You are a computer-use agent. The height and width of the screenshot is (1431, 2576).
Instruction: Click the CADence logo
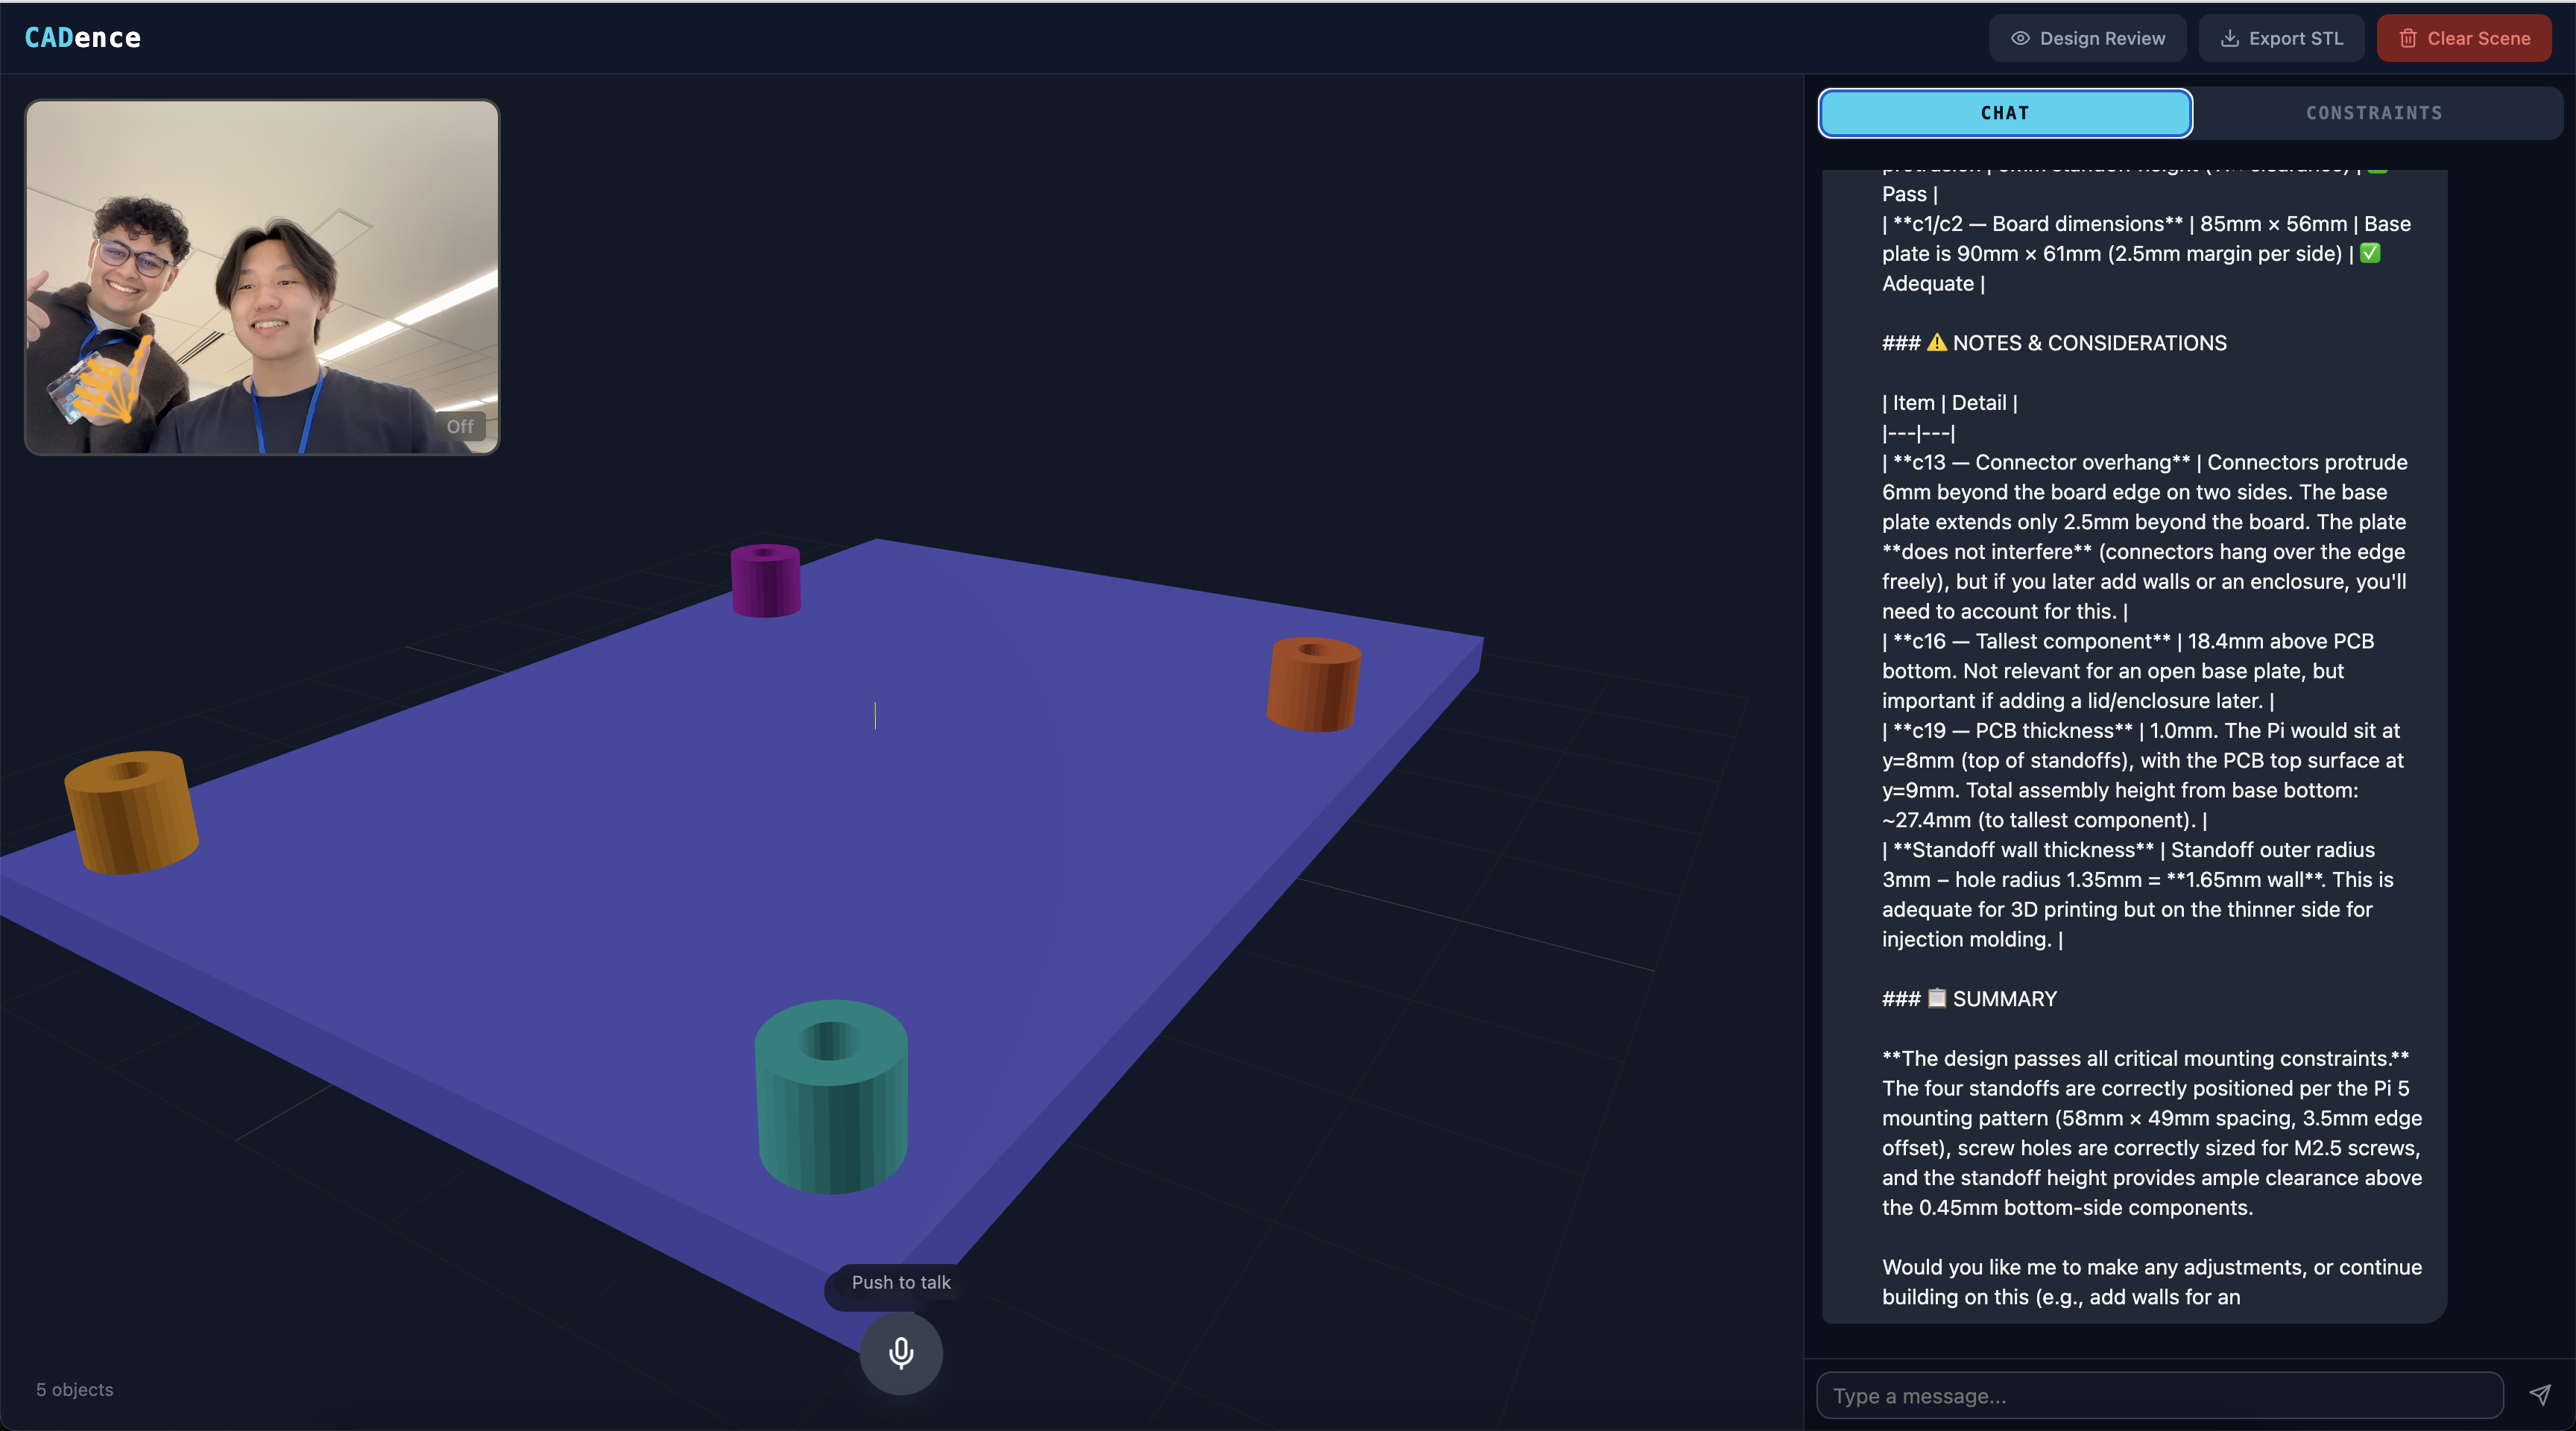coord(82,38)
